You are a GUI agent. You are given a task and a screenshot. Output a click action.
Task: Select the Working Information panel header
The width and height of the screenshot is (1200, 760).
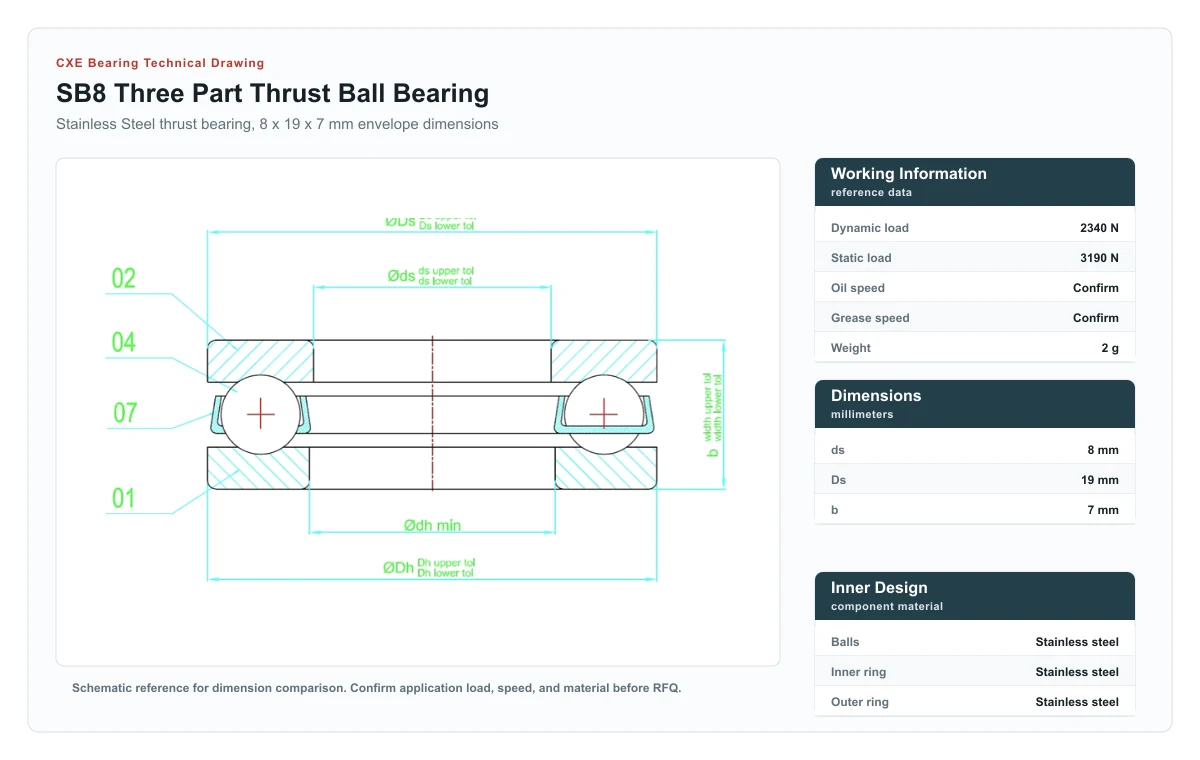click(975, 182)
